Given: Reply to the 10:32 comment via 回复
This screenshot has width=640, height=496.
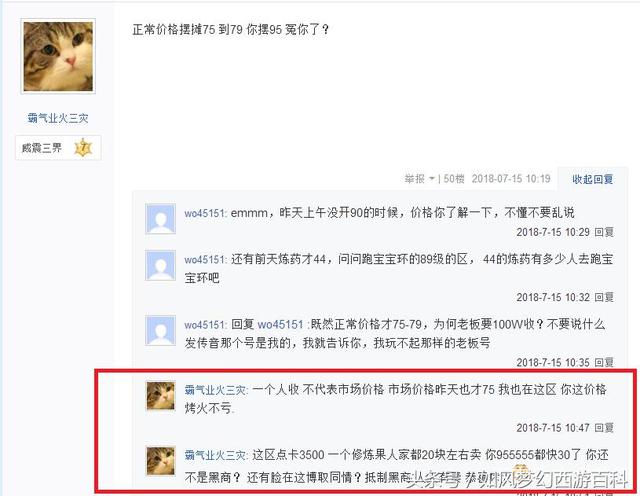Looking at the screenshot, I should coord(604,297).
